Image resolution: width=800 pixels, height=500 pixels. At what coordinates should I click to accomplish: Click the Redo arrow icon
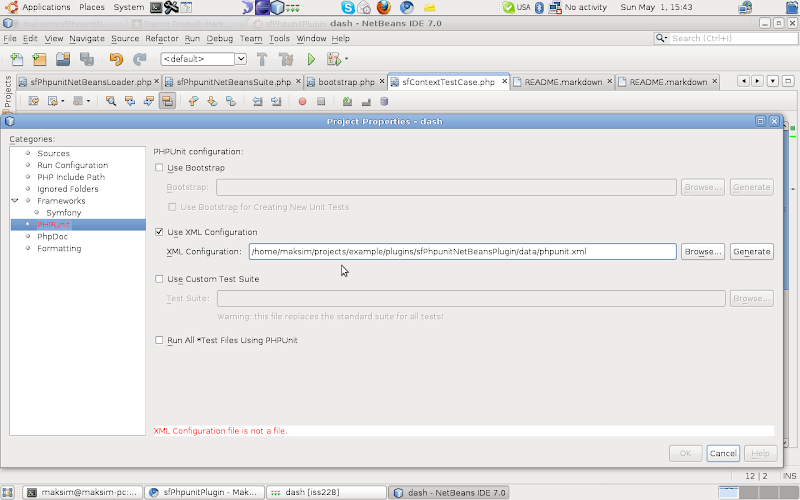[x=139, y=59]
